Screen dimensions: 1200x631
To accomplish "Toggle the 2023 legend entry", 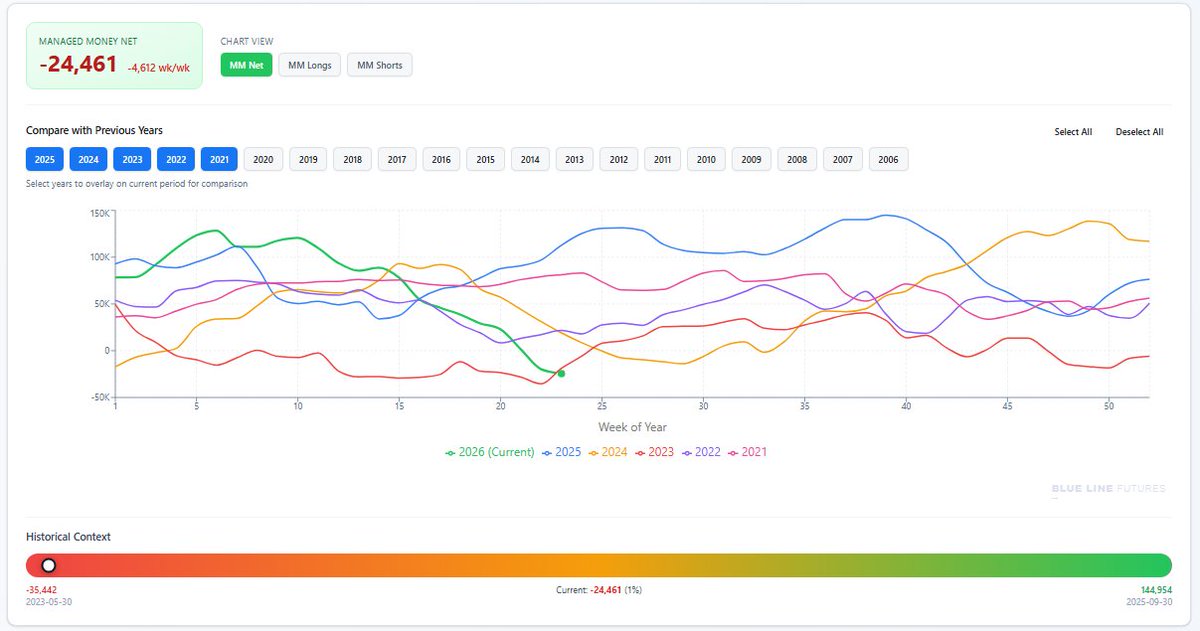I will [x=655, y=452].
